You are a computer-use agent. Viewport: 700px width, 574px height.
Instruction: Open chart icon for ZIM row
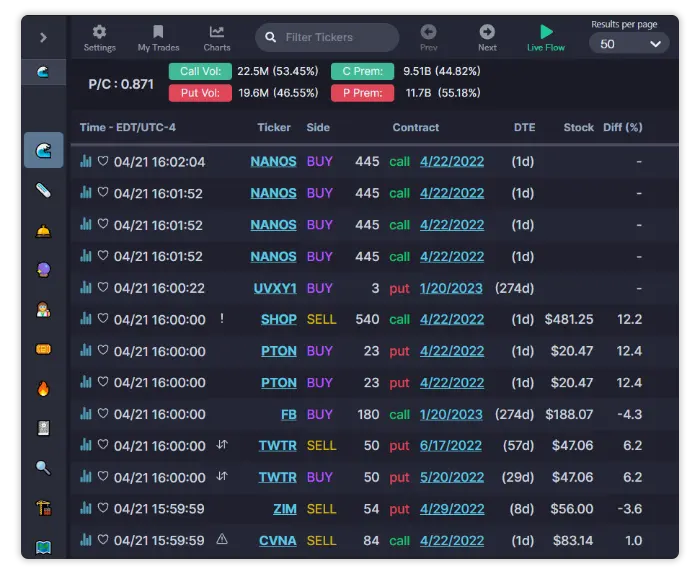(86, 508)
